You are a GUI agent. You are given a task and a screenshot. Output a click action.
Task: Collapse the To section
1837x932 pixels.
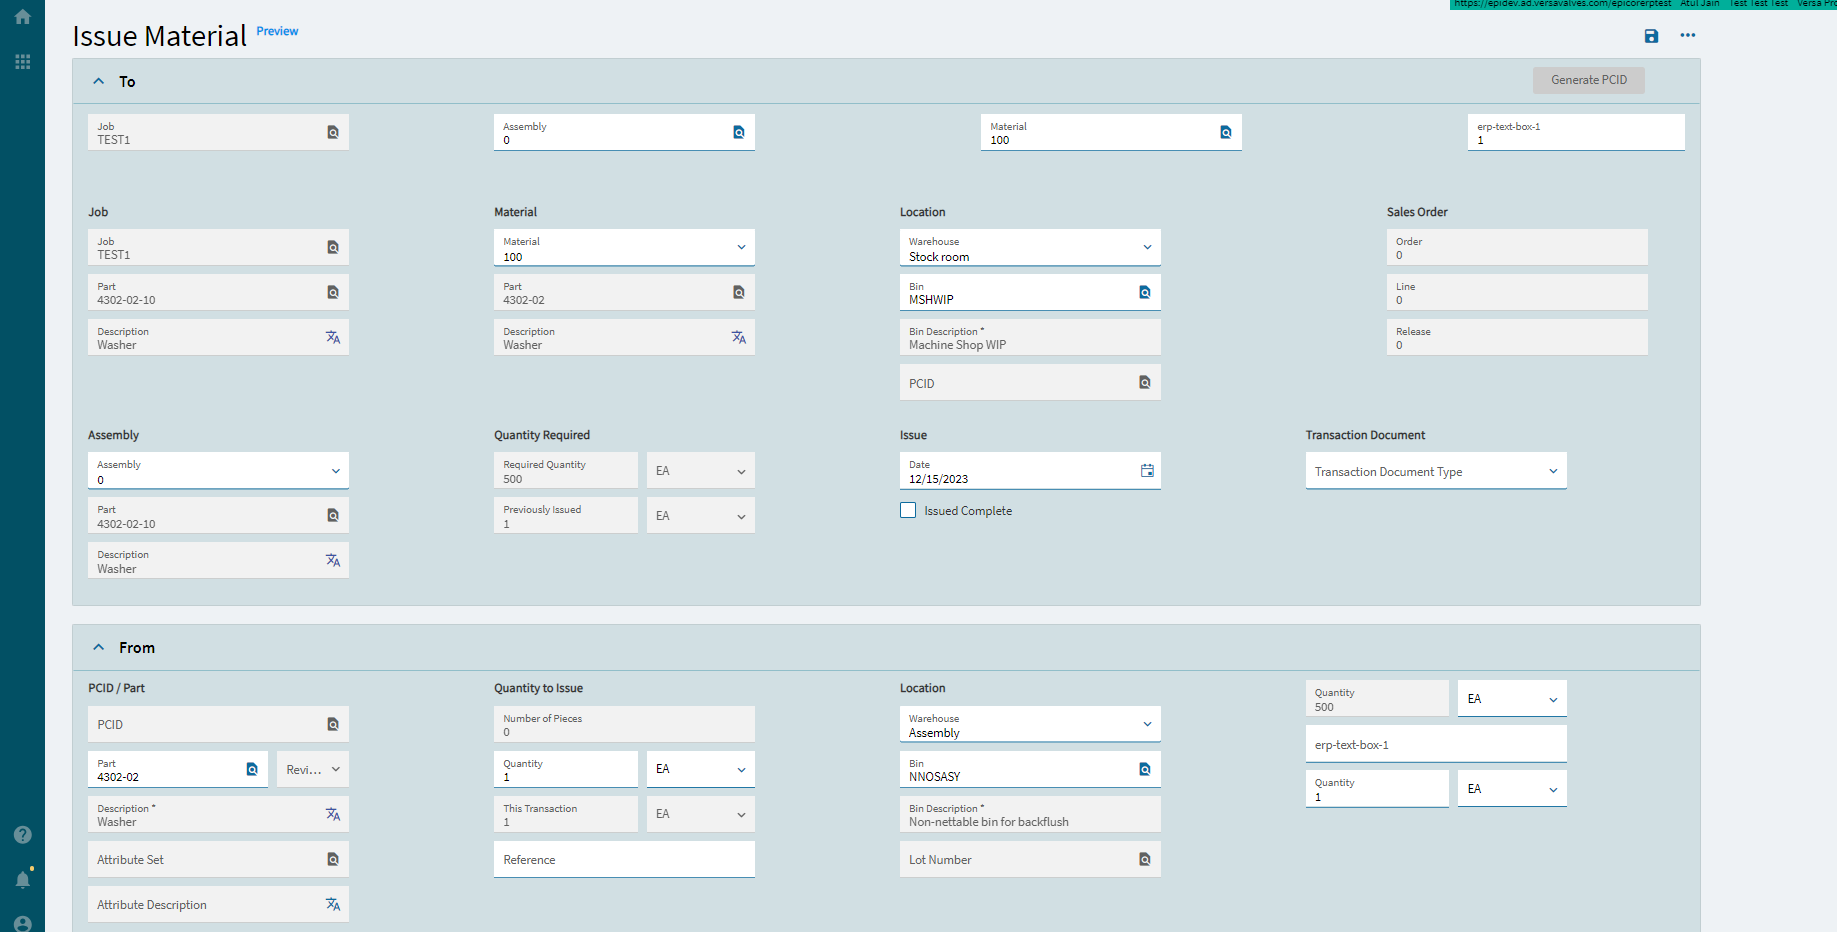[x=98, y=81]
